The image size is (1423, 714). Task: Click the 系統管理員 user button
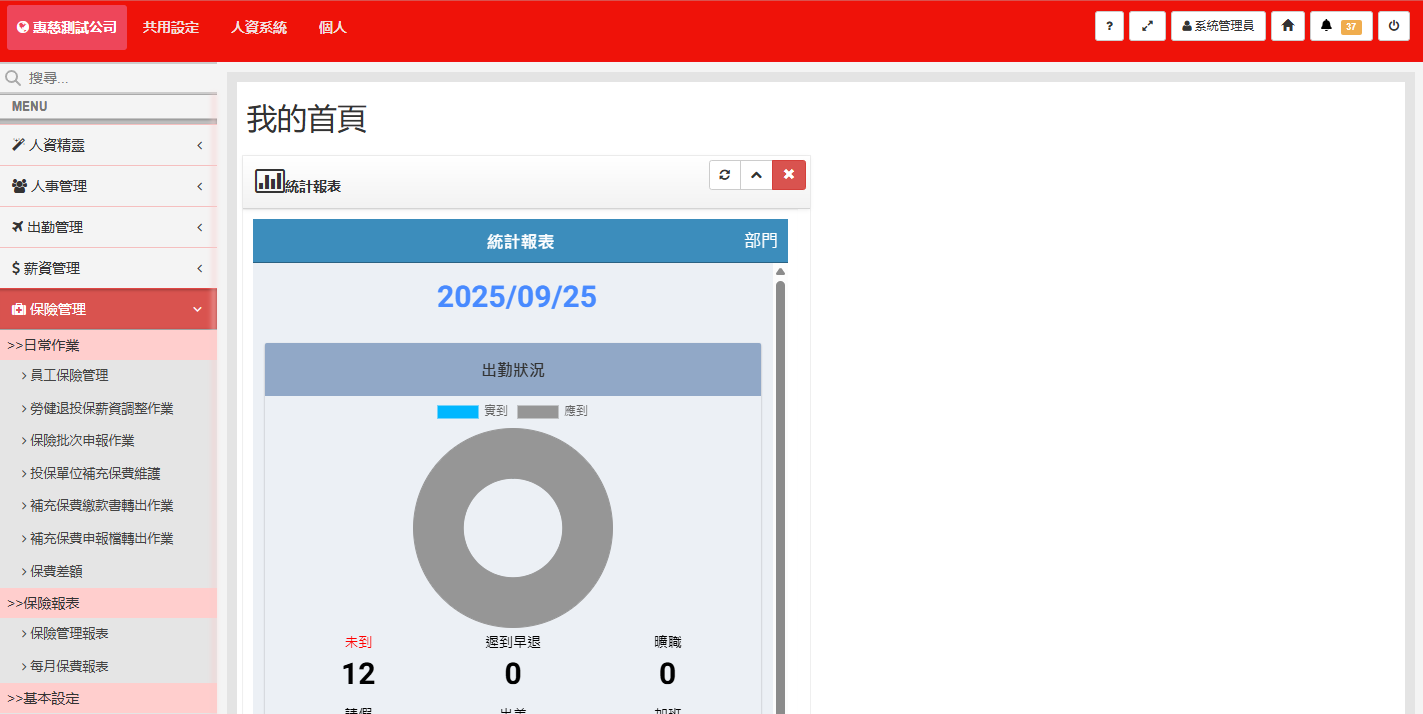[1218, 26]
